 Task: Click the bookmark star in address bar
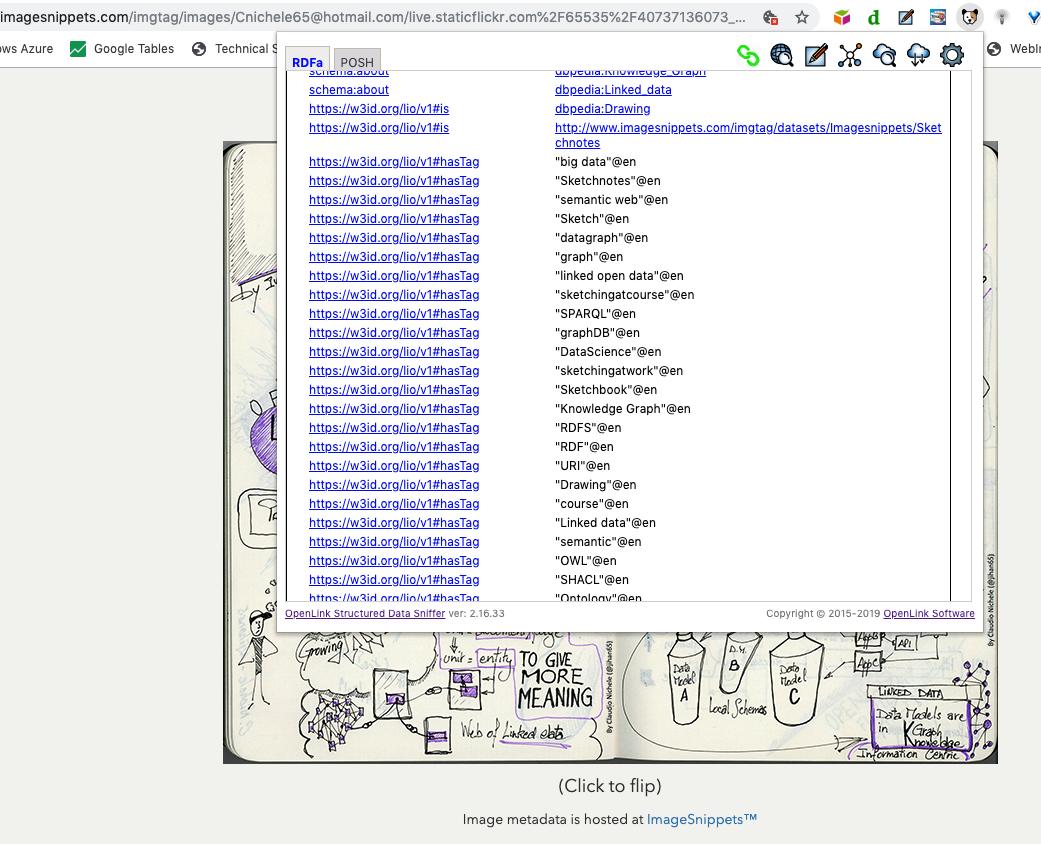click(801, 17)
